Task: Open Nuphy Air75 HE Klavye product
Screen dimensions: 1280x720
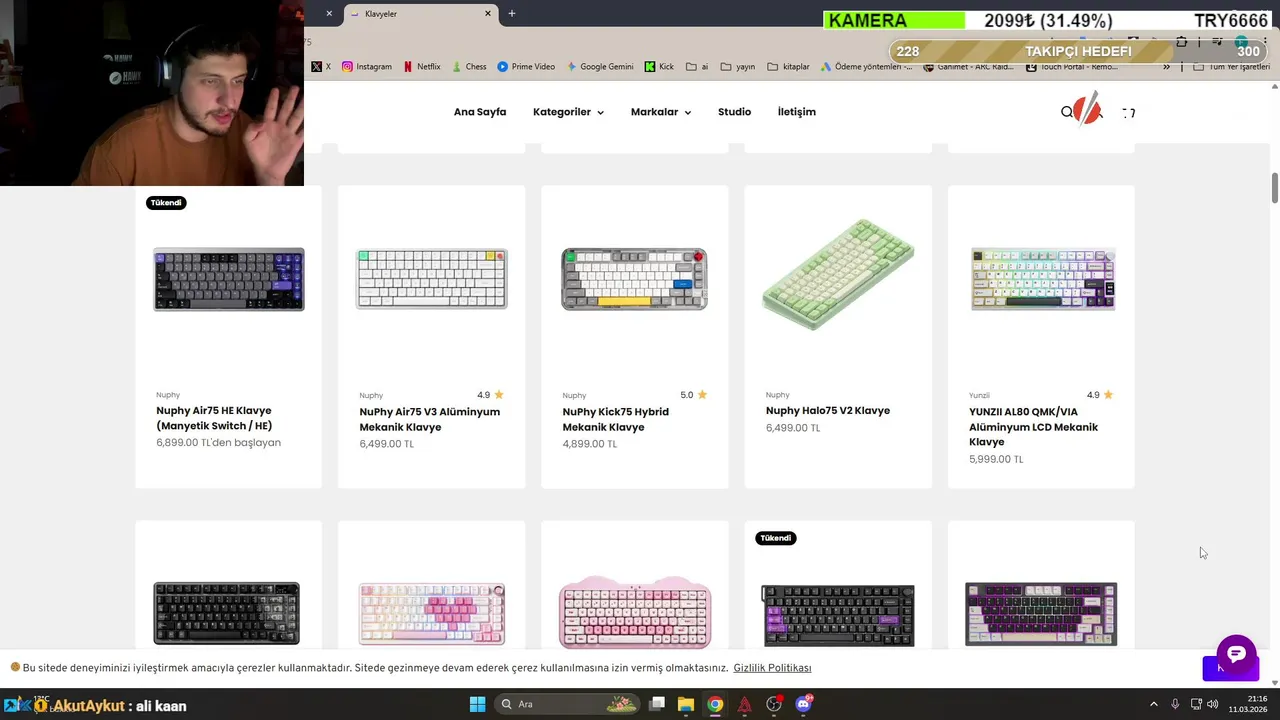Action: pyautogui.click(x=214, y=418)
